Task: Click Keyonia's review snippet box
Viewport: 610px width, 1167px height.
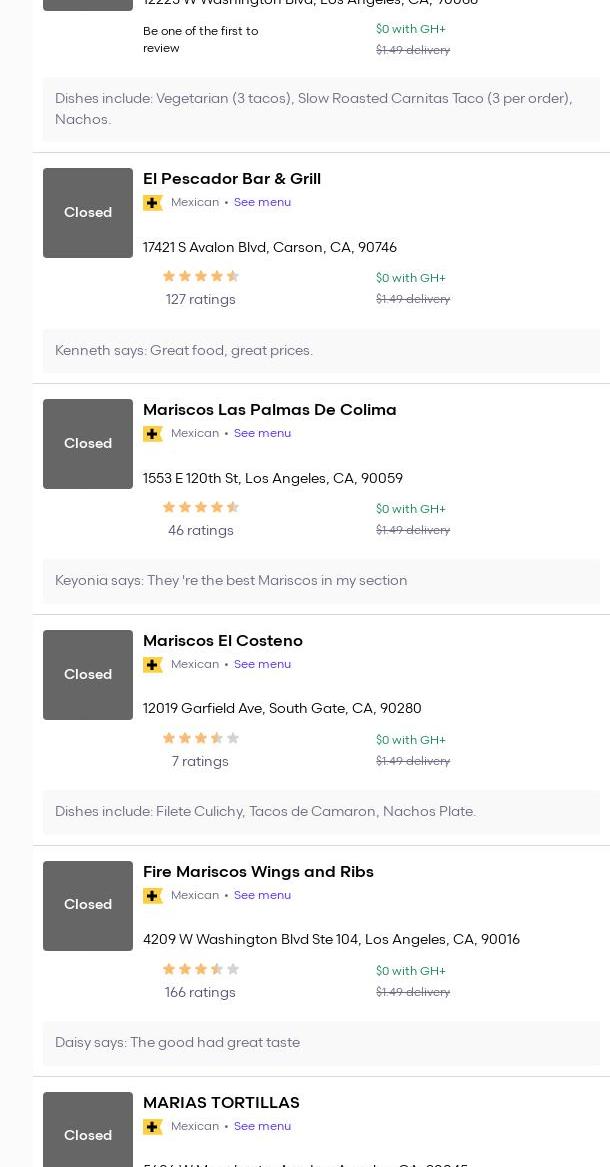Action: click(321, 581)
